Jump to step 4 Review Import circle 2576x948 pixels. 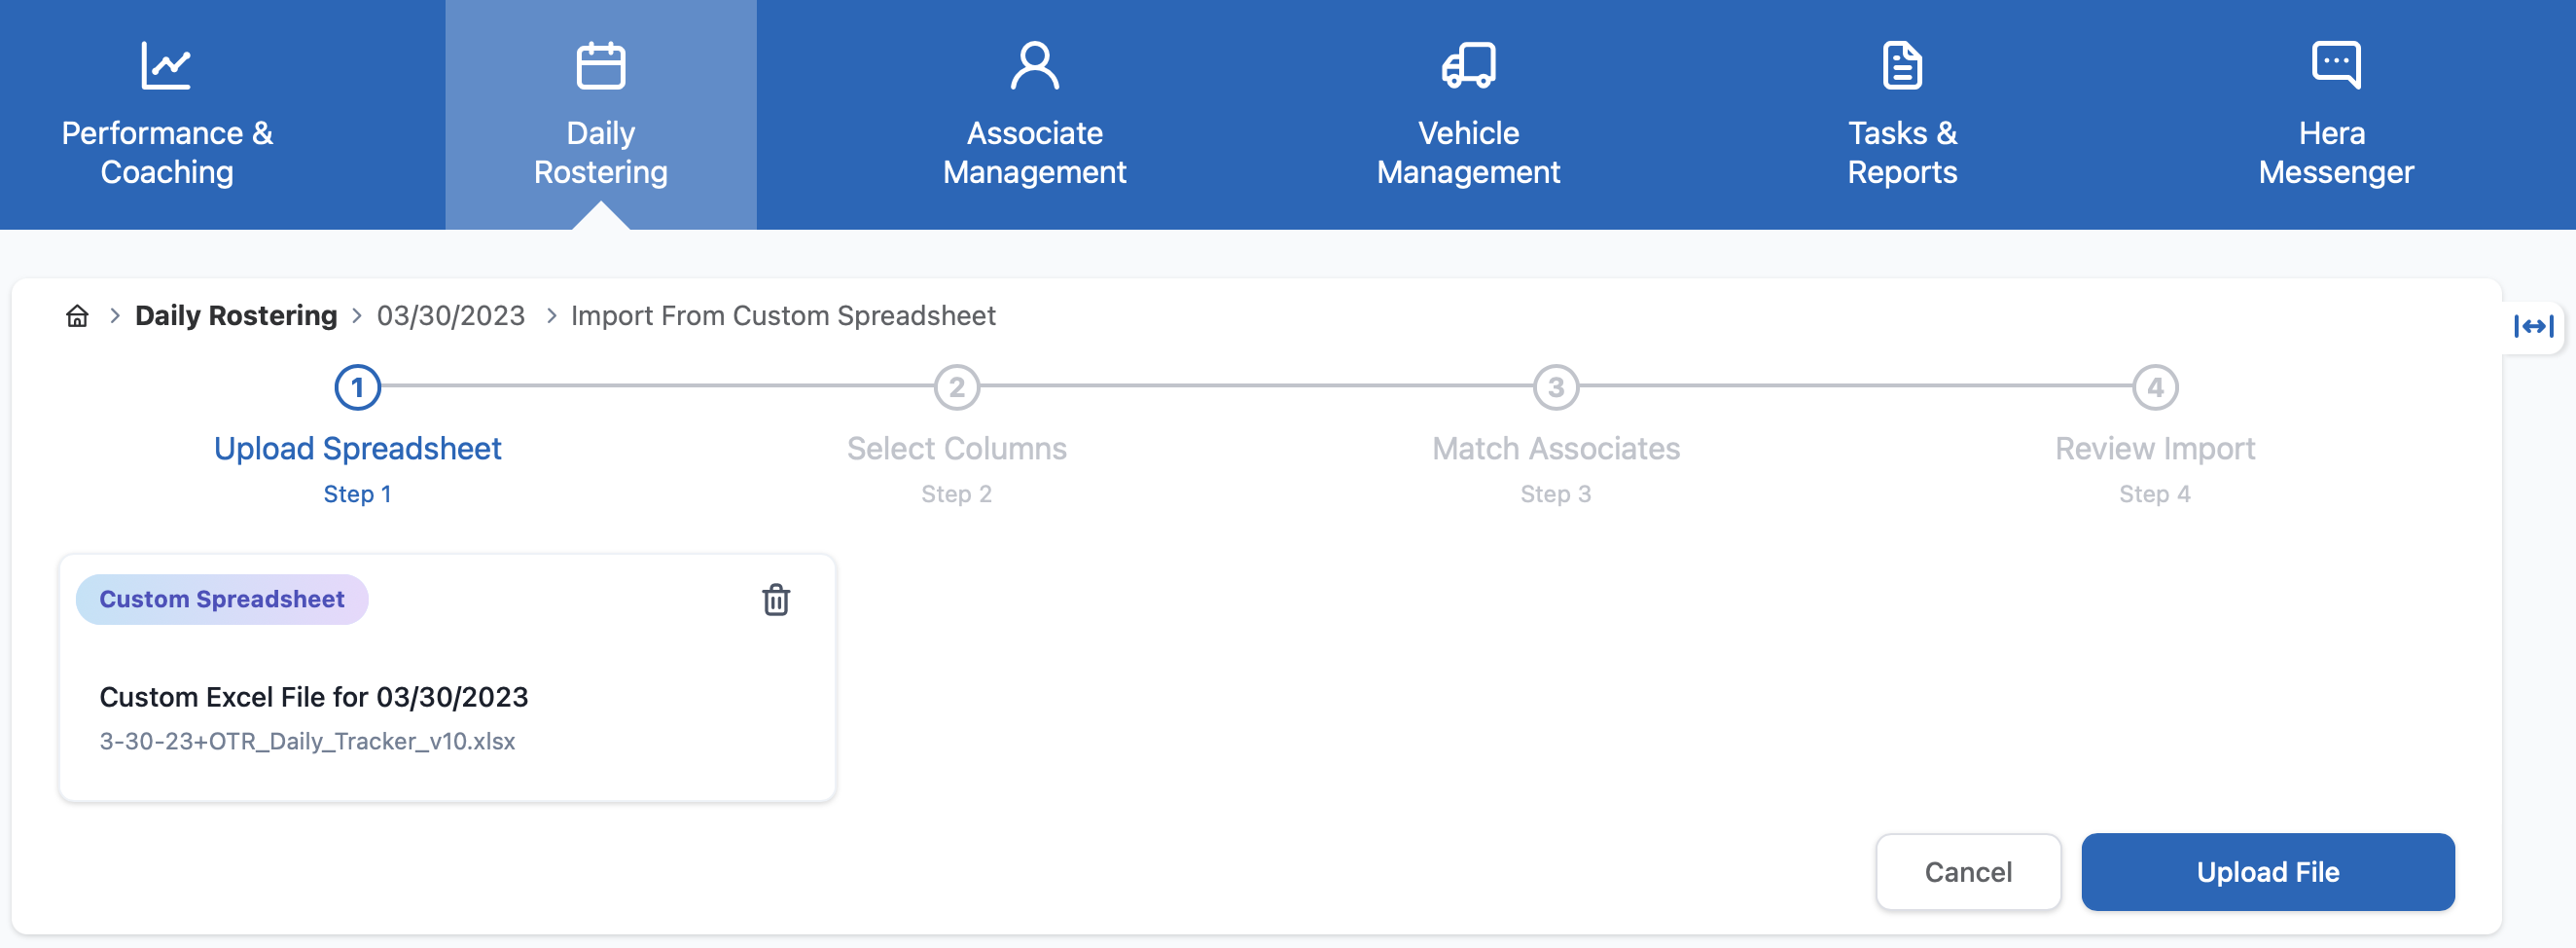click(2154, 387)
